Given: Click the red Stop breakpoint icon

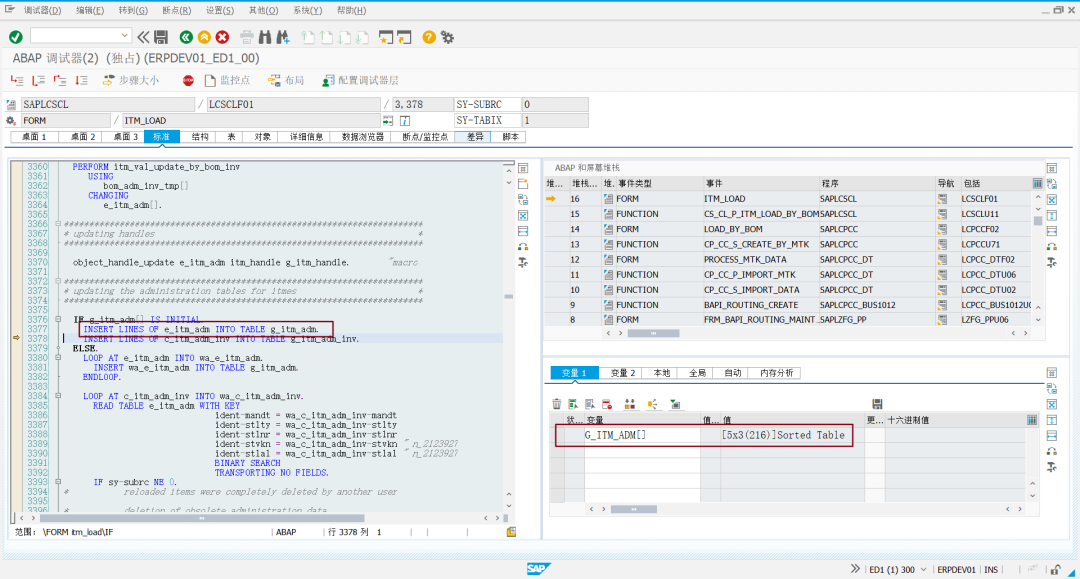Looking at the screenshot, I should pos(188,81).
